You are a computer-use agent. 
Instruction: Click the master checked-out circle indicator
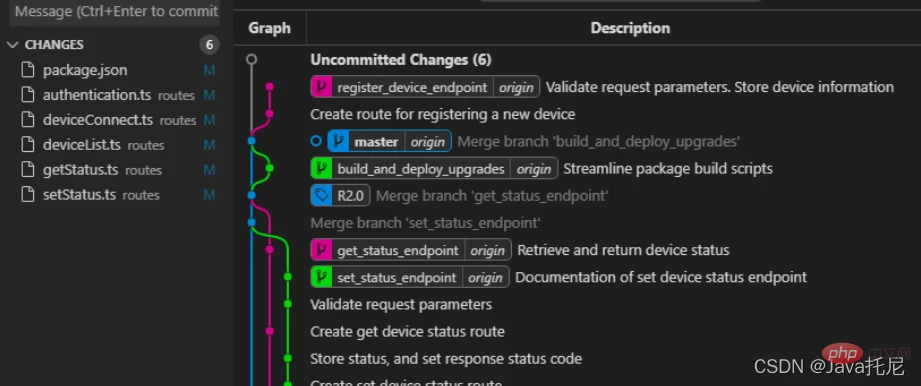(316, 142)
